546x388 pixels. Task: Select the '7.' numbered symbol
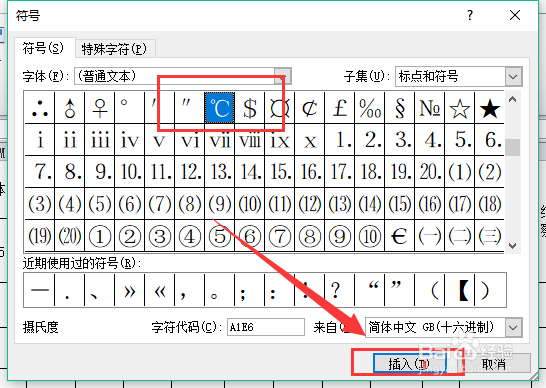point(40,172)
